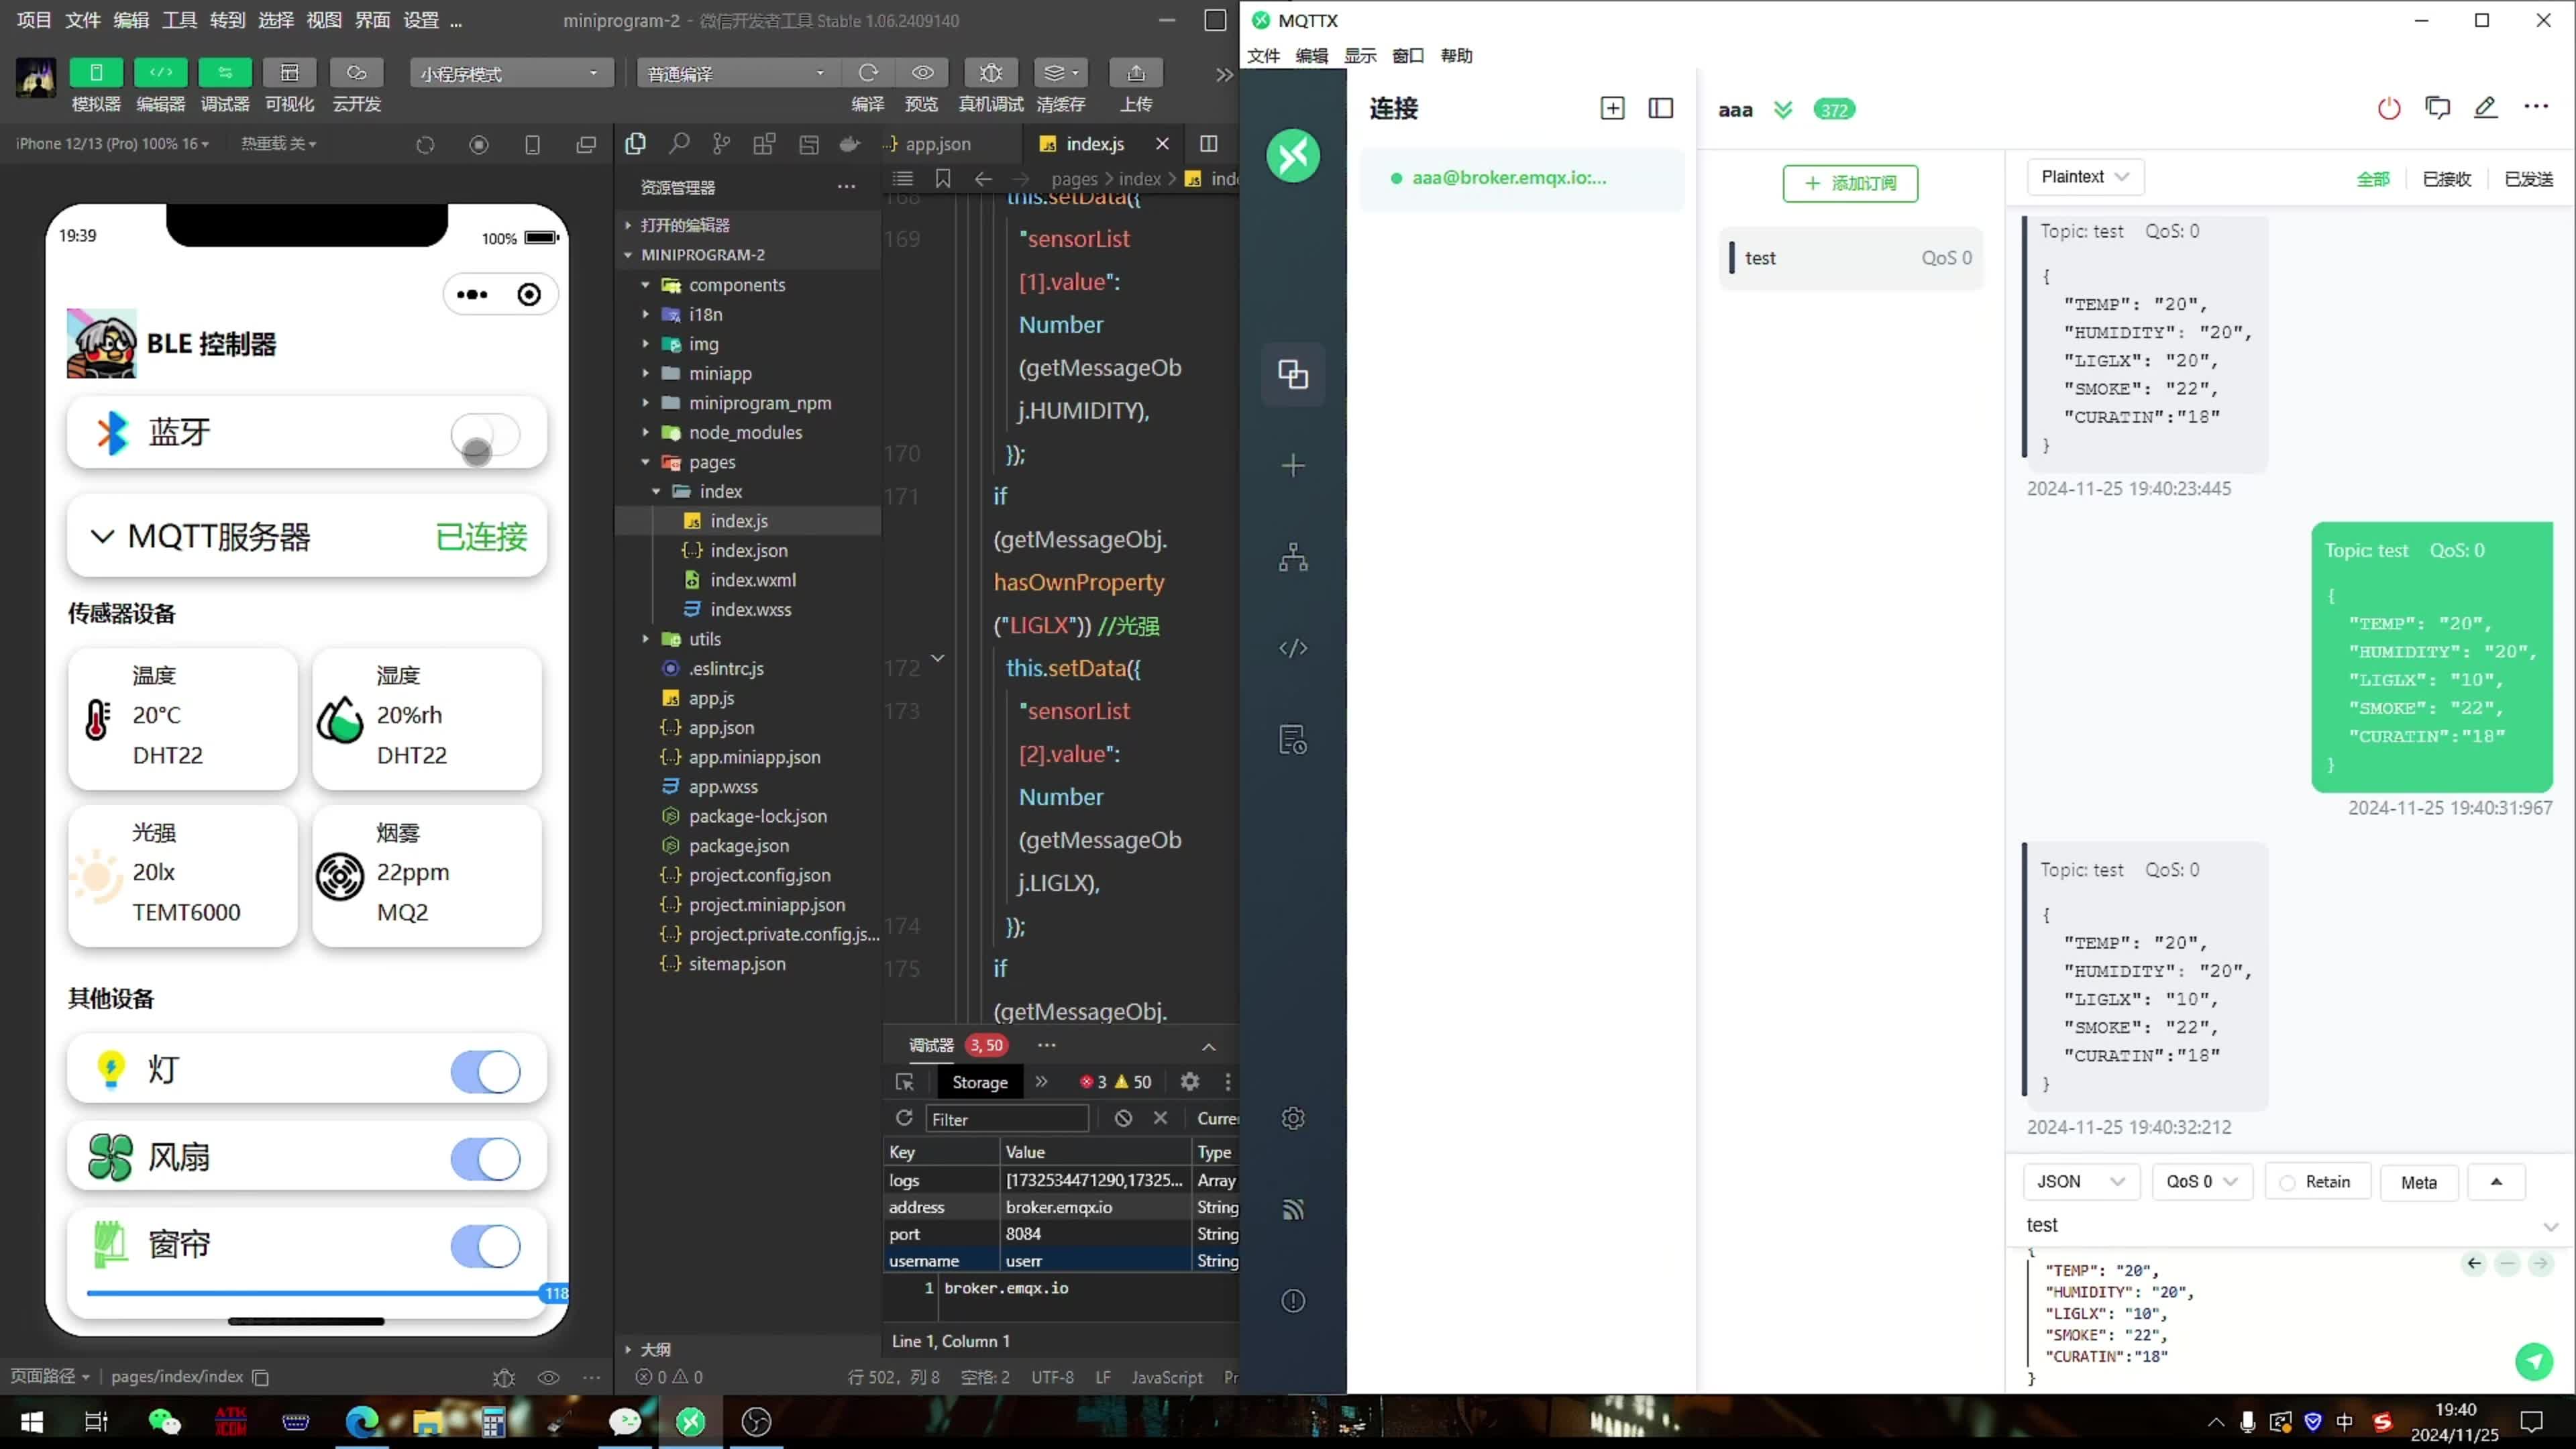Expand the components folder
The height and width of the screenshot is (1449, 2576).
pos(736,285)
